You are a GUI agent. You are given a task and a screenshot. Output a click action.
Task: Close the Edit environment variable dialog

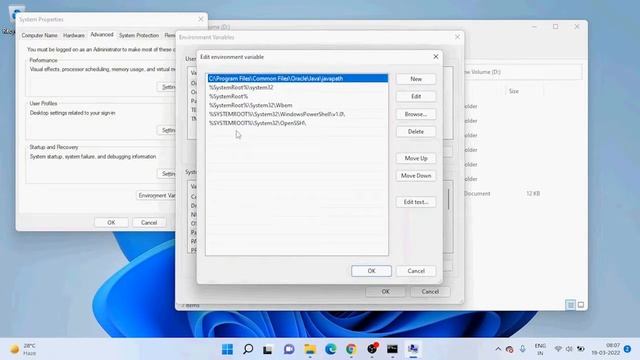pos(436,57)
